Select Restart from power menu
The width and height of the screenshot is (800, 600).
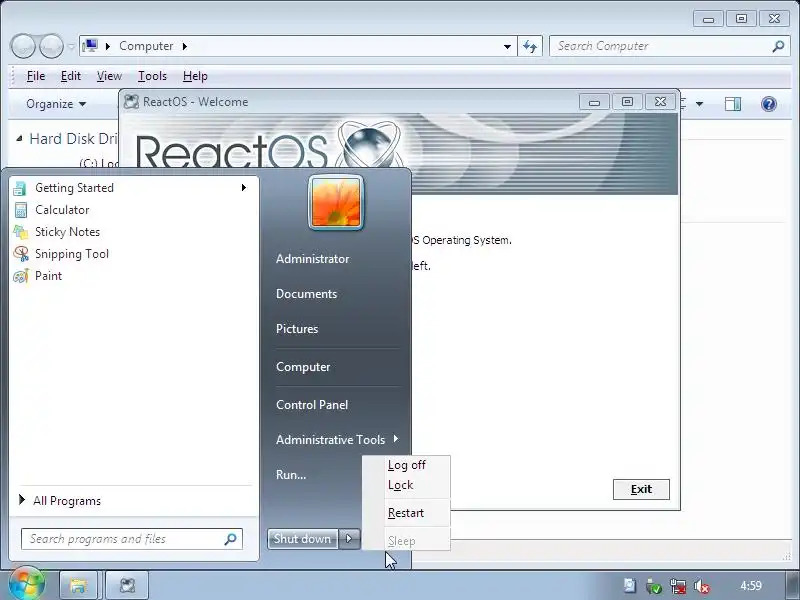[x=406, y=513]
